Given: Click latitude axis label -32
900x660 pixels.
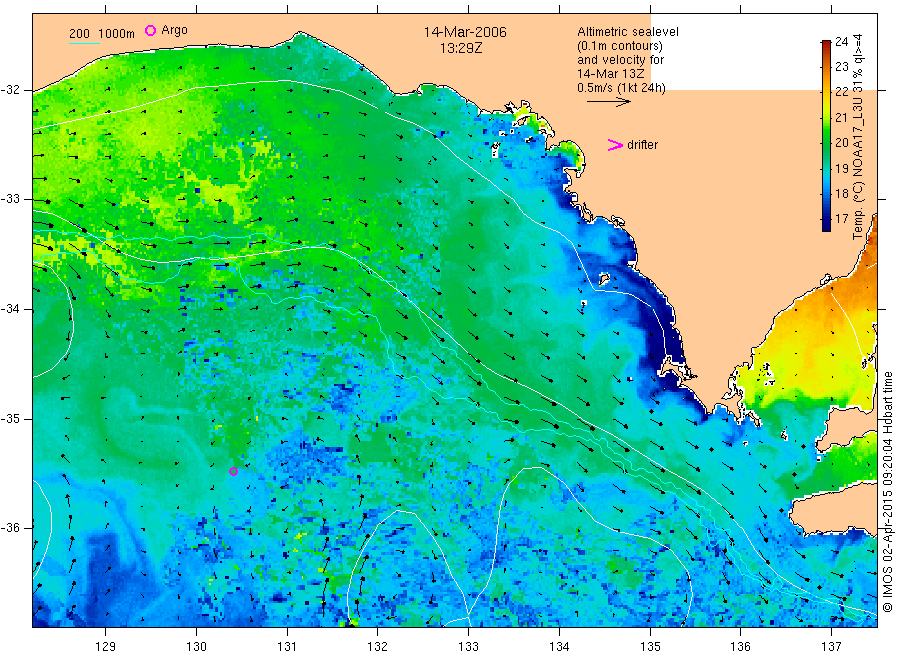Looking at the screenshot, I should (10, 90).
